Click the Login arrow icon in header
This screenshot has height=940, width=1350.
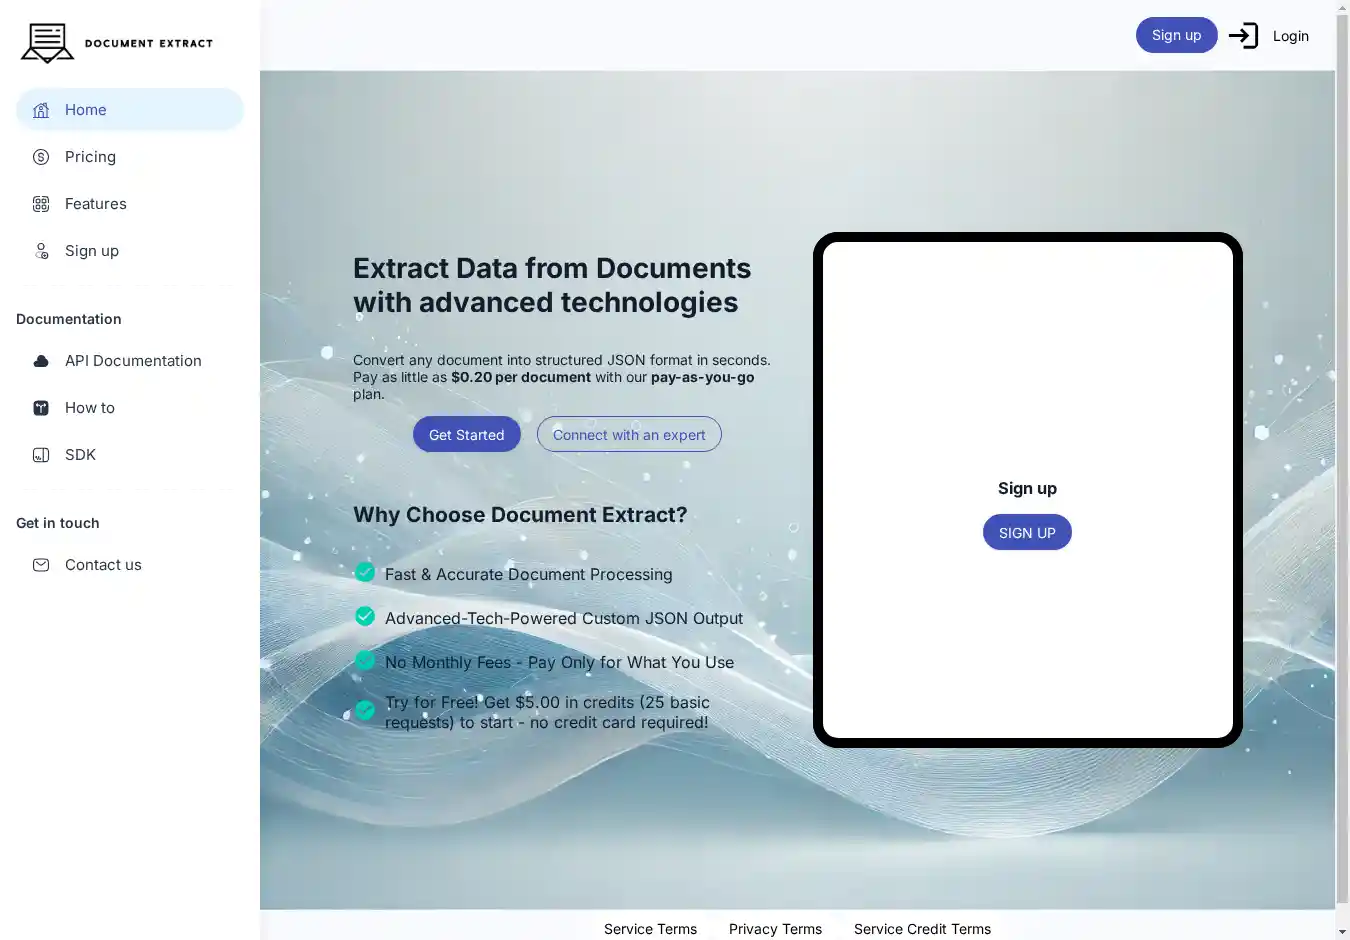(1243, 36)
